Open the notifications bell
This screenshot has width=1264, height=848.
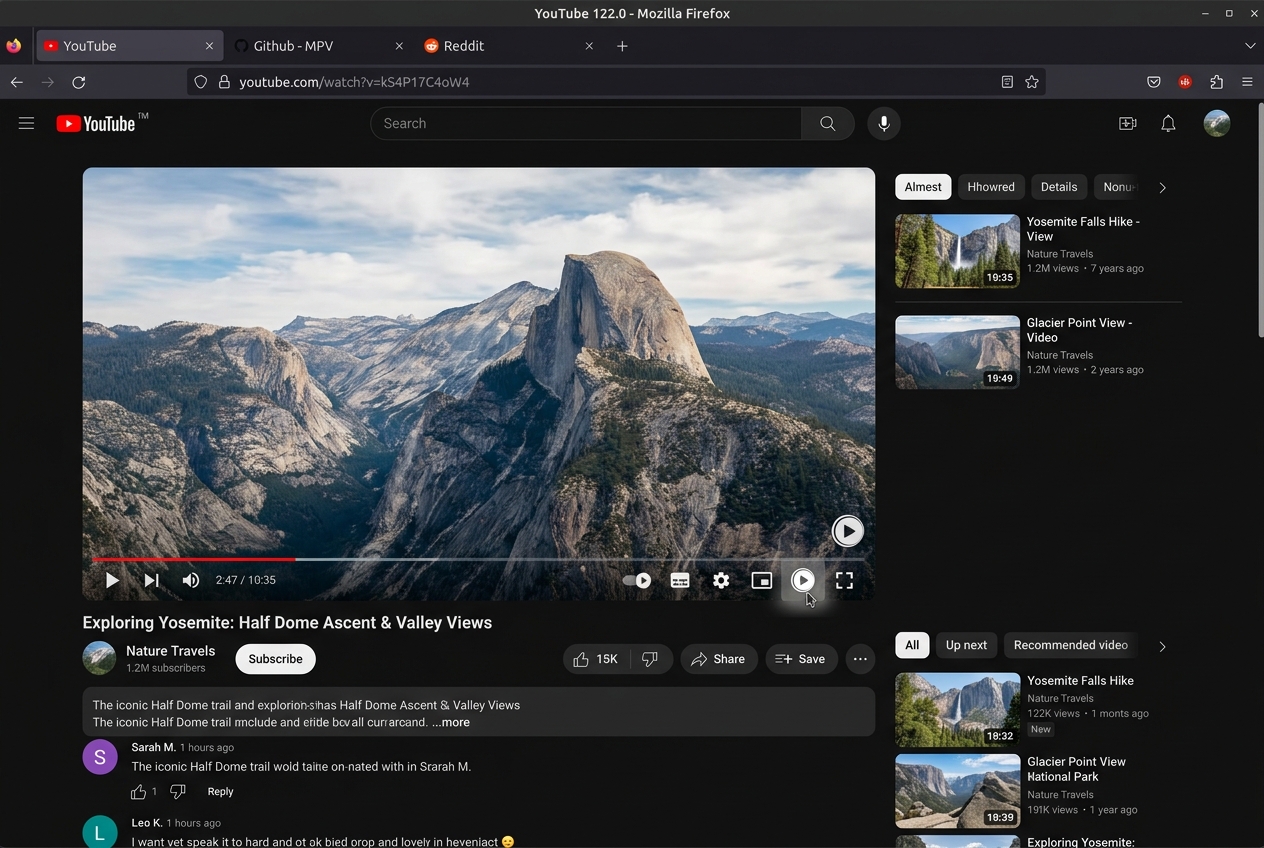coord(1168,123)
